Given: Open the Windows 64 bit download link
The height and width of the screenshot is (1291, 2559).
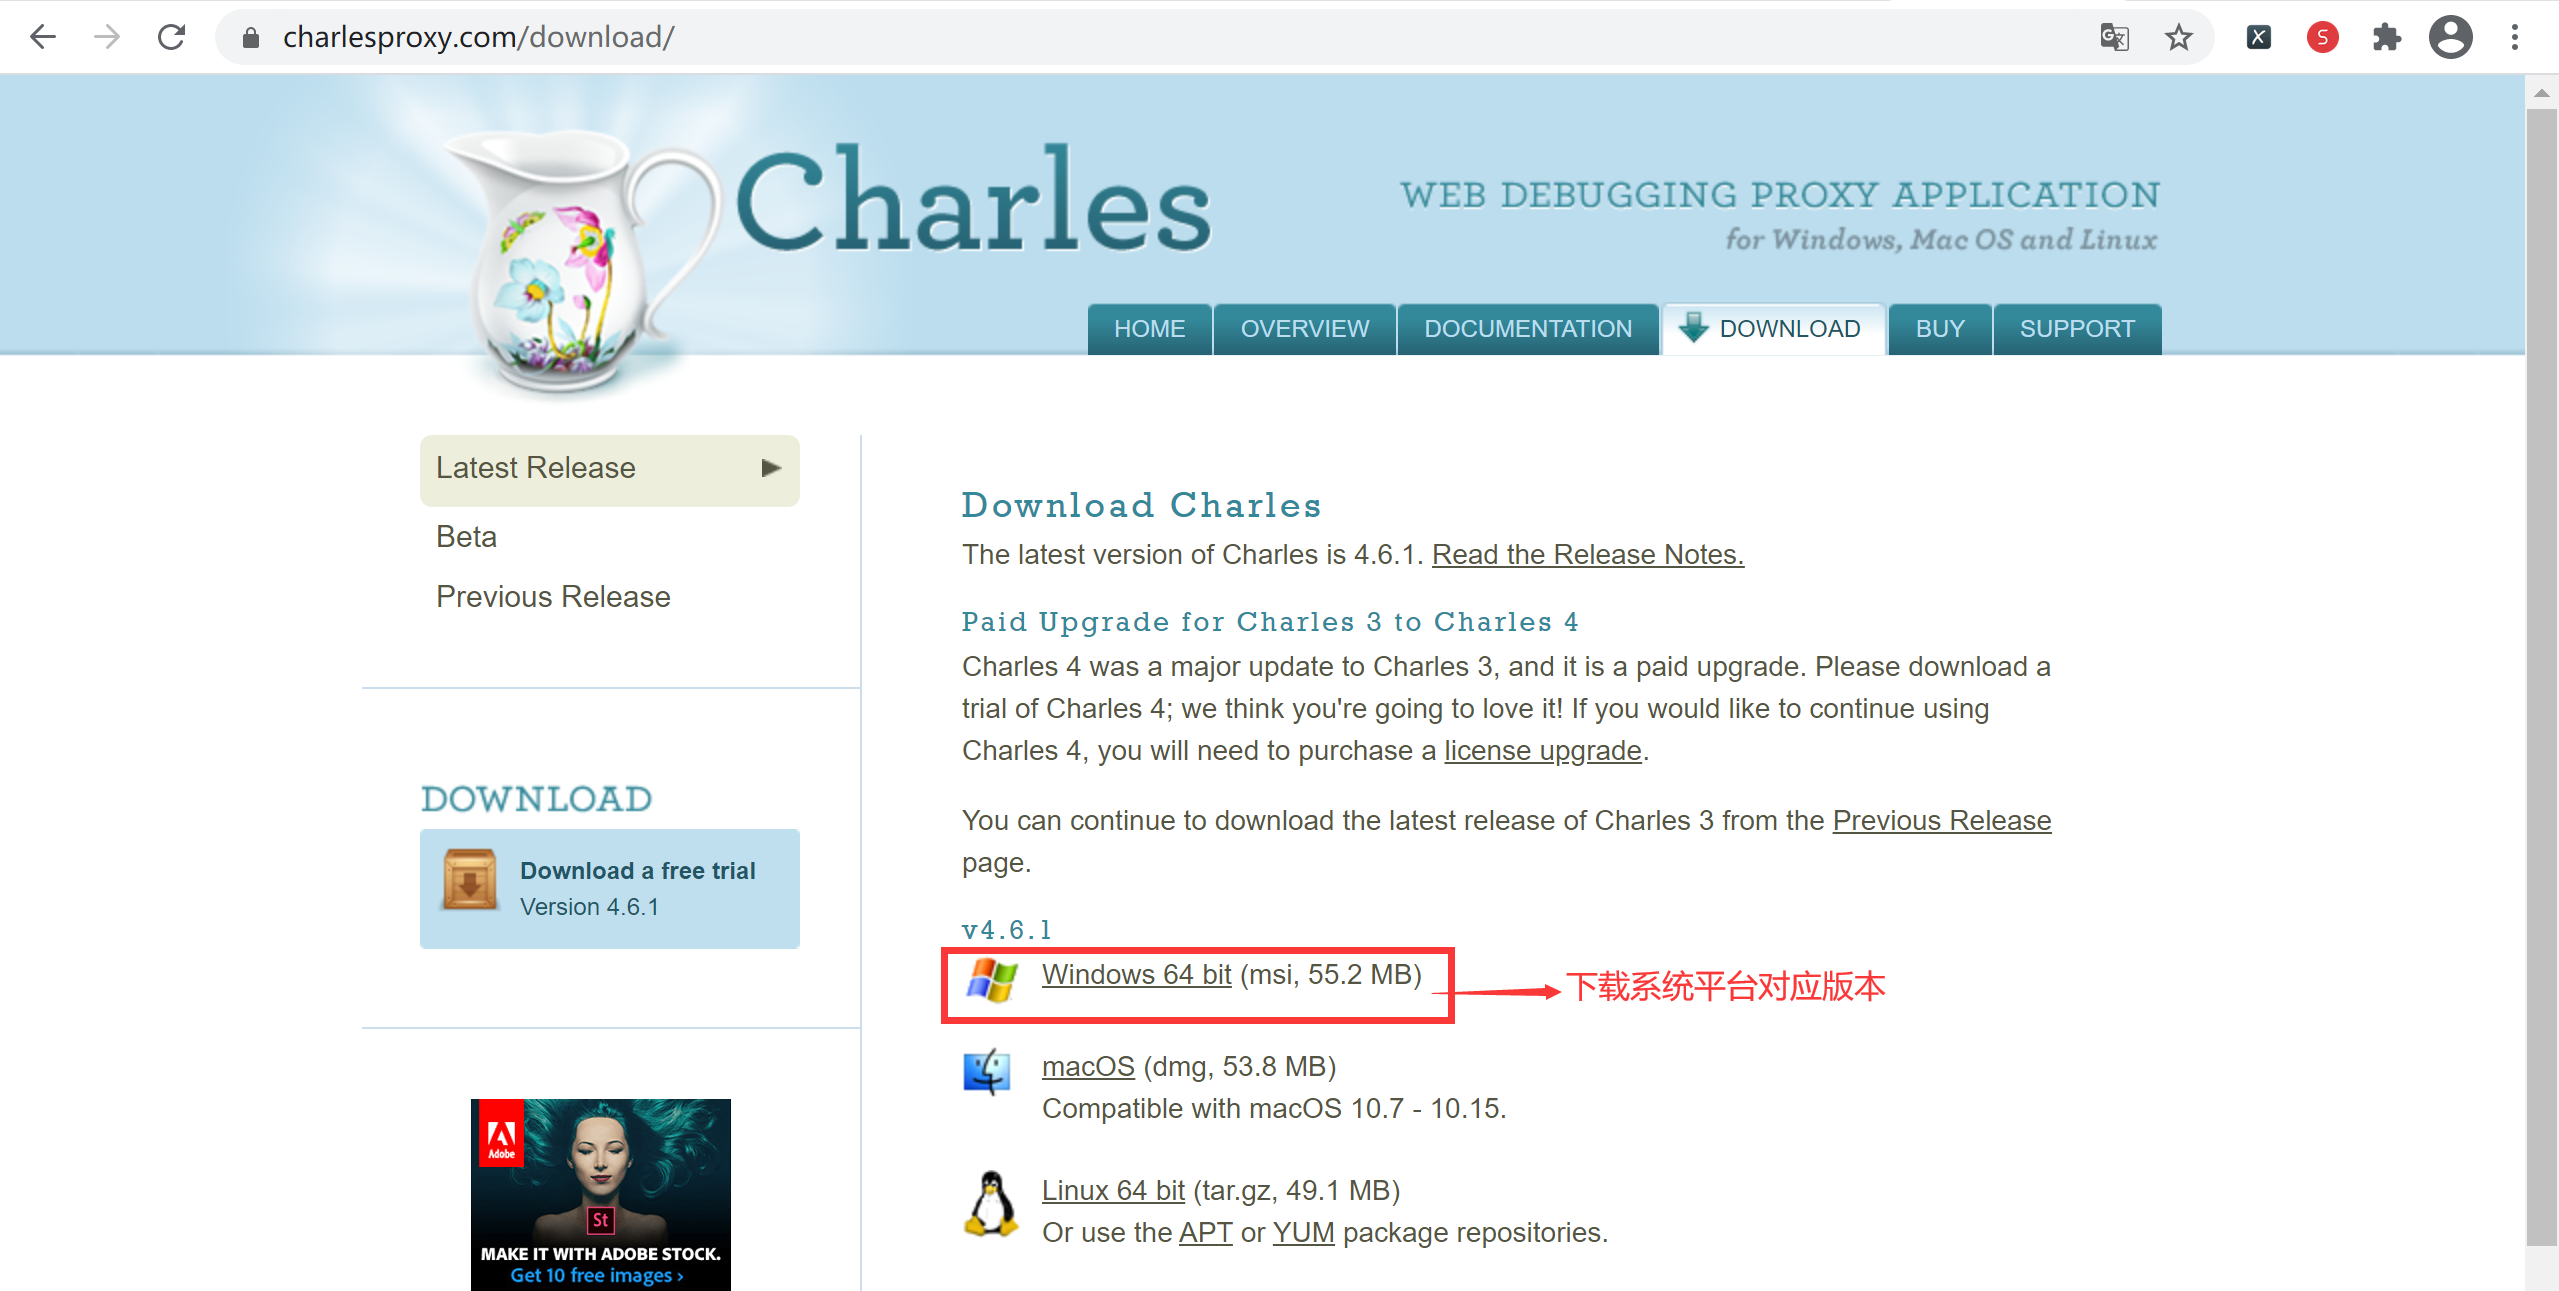Looking at the screenshot, I should pos(1136,975).
